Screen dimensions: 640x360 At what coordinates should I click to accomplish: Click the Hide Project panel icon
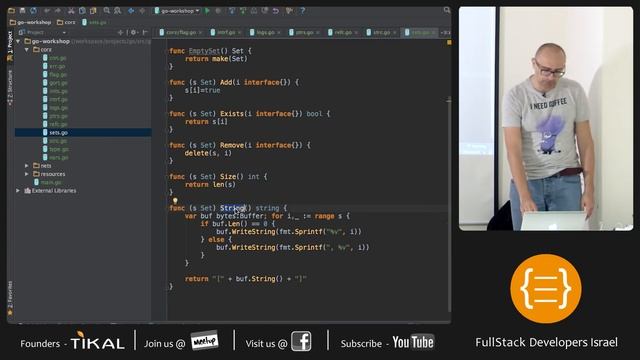[x=145, y=32]
